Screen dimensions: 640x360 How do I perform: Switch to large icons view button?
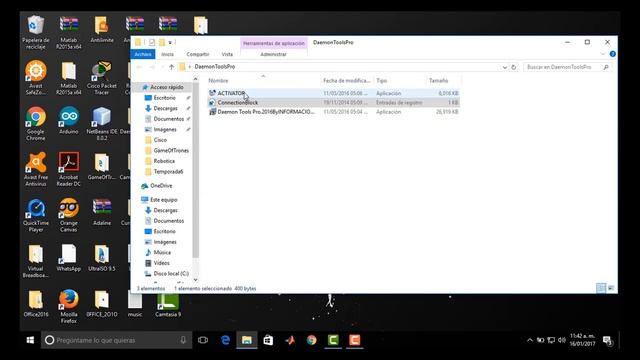coord(611,288)
